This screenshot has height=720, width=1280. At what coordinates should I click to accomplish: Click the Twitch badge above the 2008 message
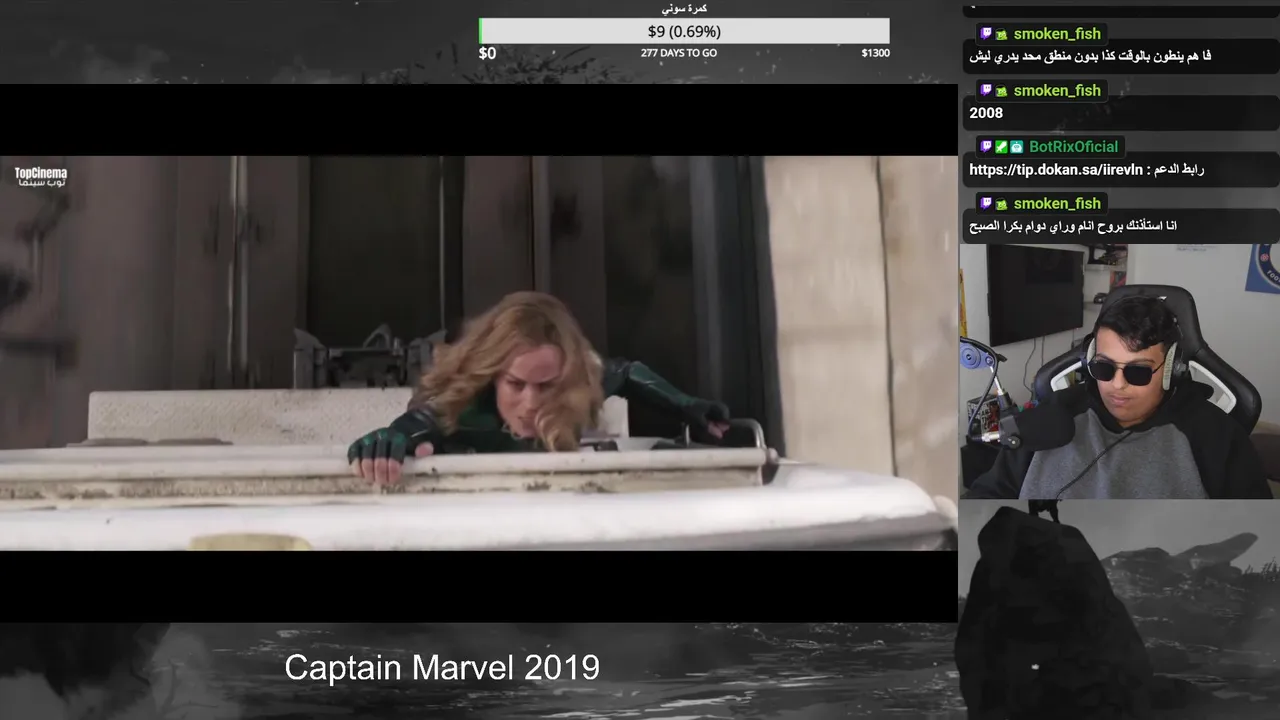(986, 91)
